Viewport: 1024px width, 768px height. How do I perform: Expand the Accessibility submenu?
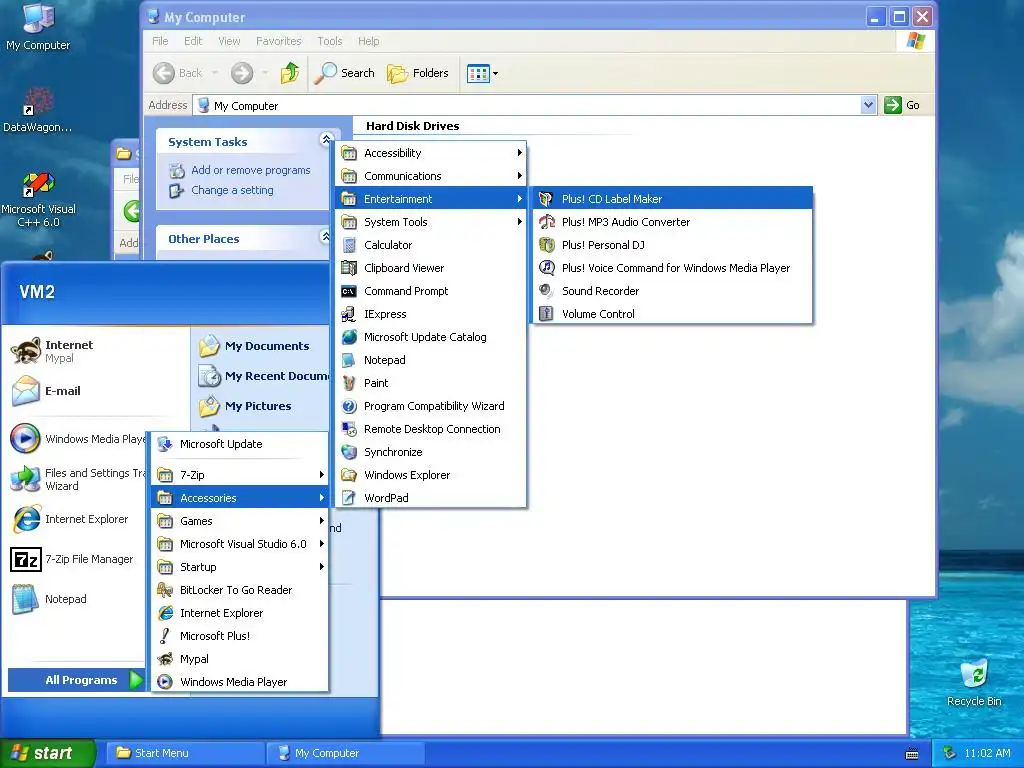431,153
